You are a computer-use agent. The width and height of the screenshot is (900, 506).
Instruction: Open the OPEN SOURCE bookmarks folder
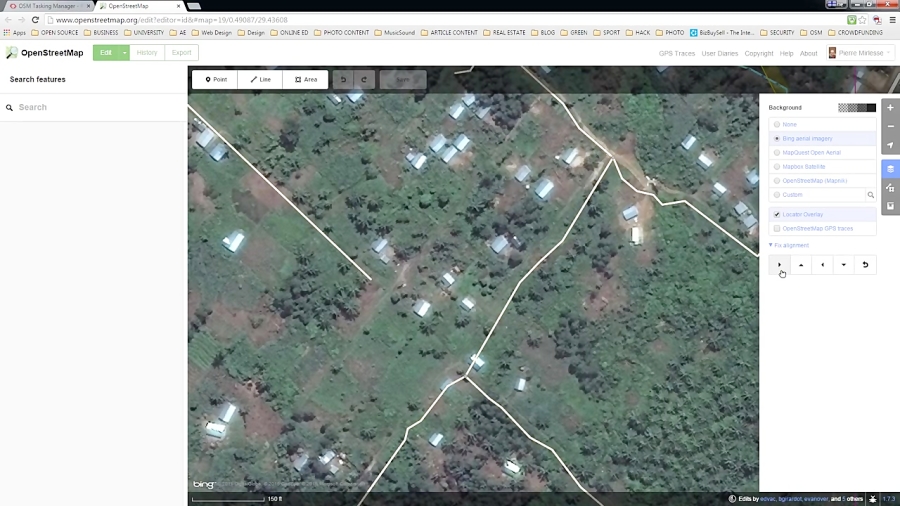[55, 33]
